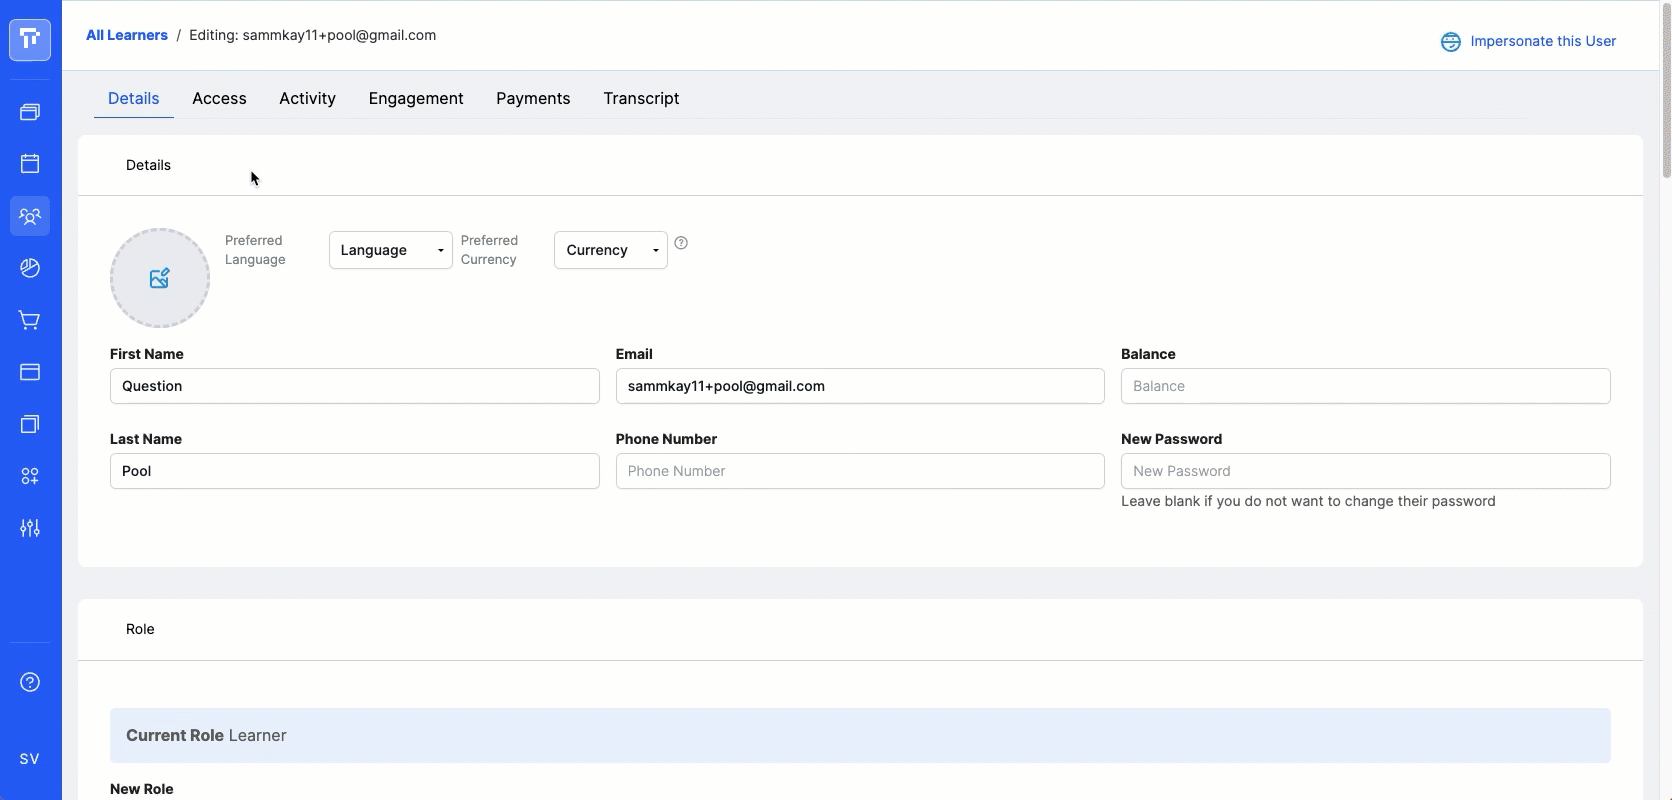Viewport: 1672px width, 800px height.
Task: Open the courses icon in the sidebar
Action: tap(30, 112)
